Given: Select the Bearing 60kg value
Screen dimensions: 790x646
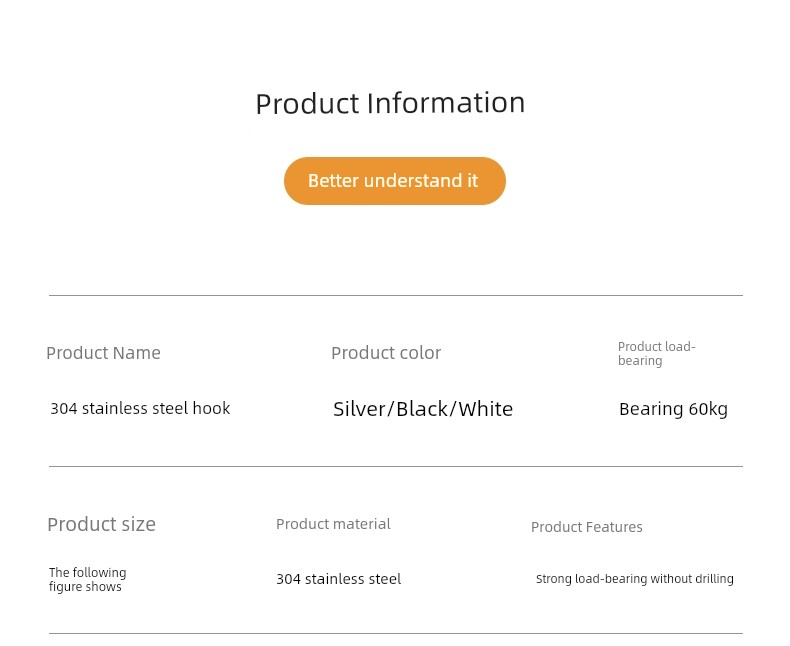Looking at the screenshot, I should 673,409.
